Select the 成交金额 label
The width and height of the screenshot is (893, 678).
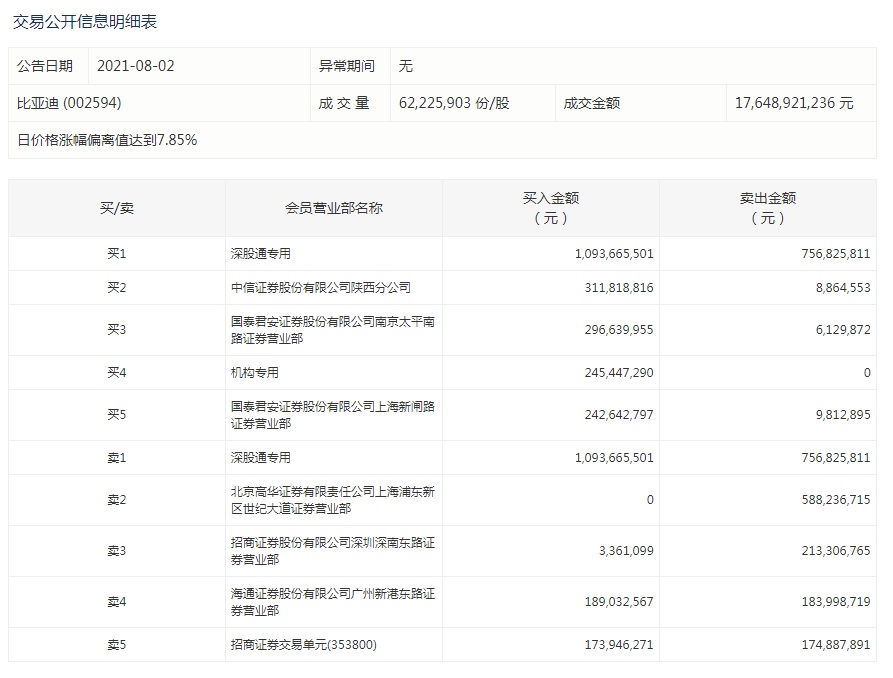click(x=592, y=103)
